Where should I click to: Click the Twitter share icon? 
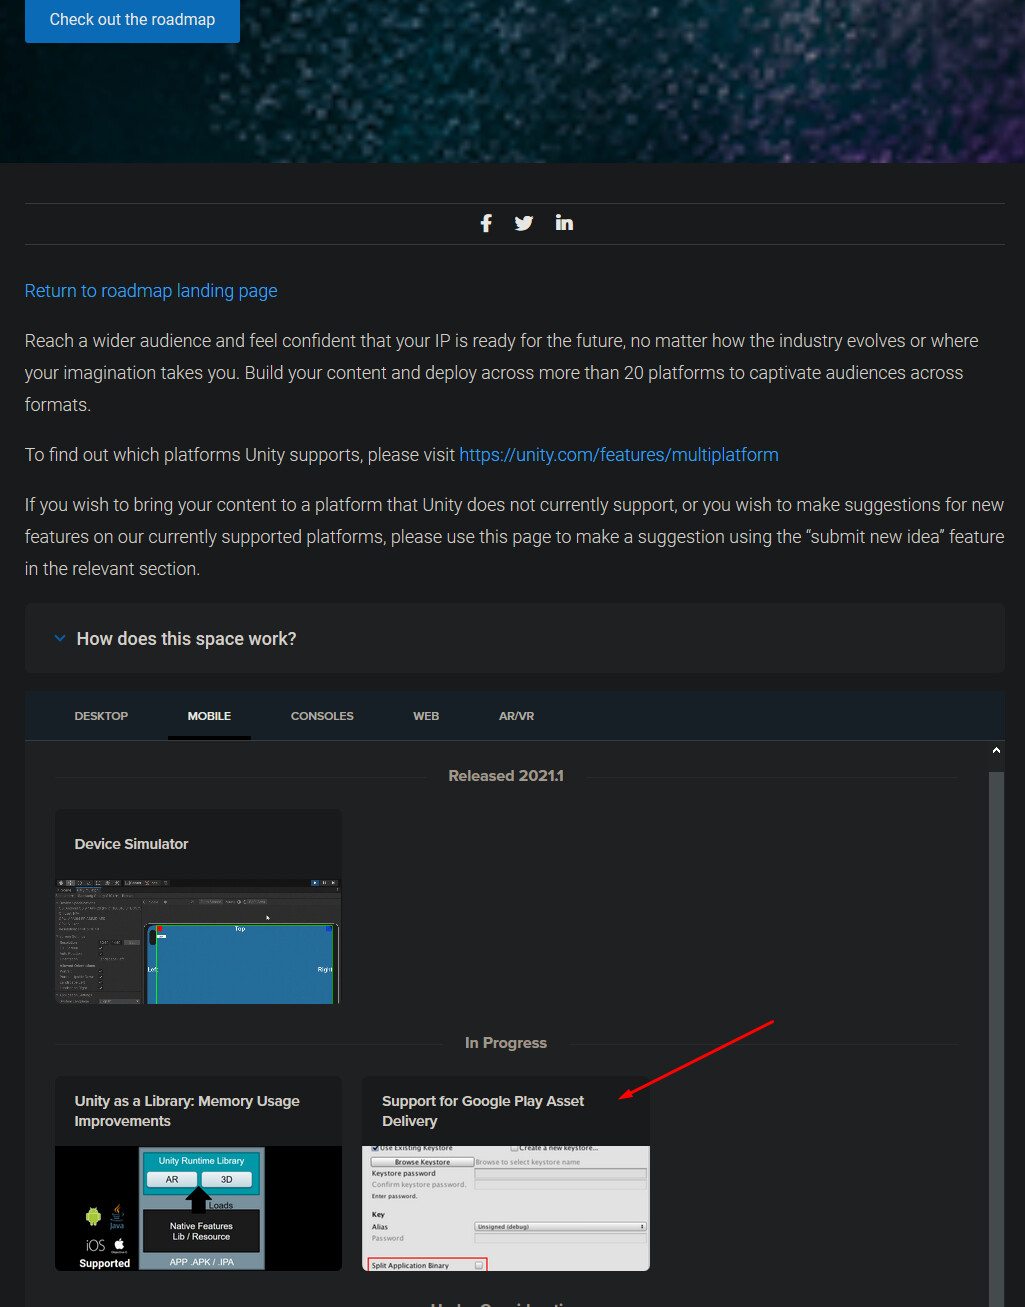(x=524, y=222)
